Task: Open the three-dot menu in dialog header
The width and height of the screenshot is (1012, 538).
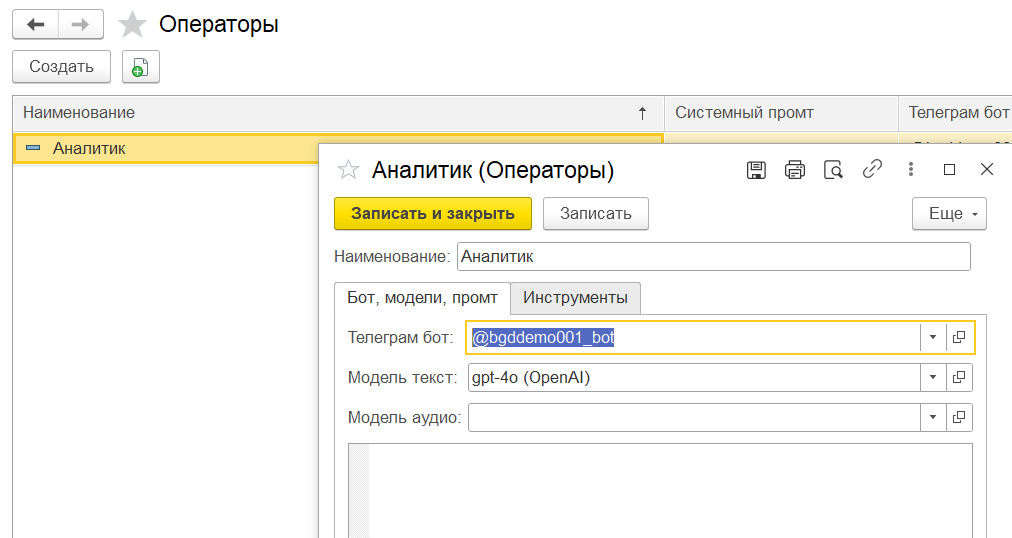Action: pyautogui.click(x=911, y=170)
